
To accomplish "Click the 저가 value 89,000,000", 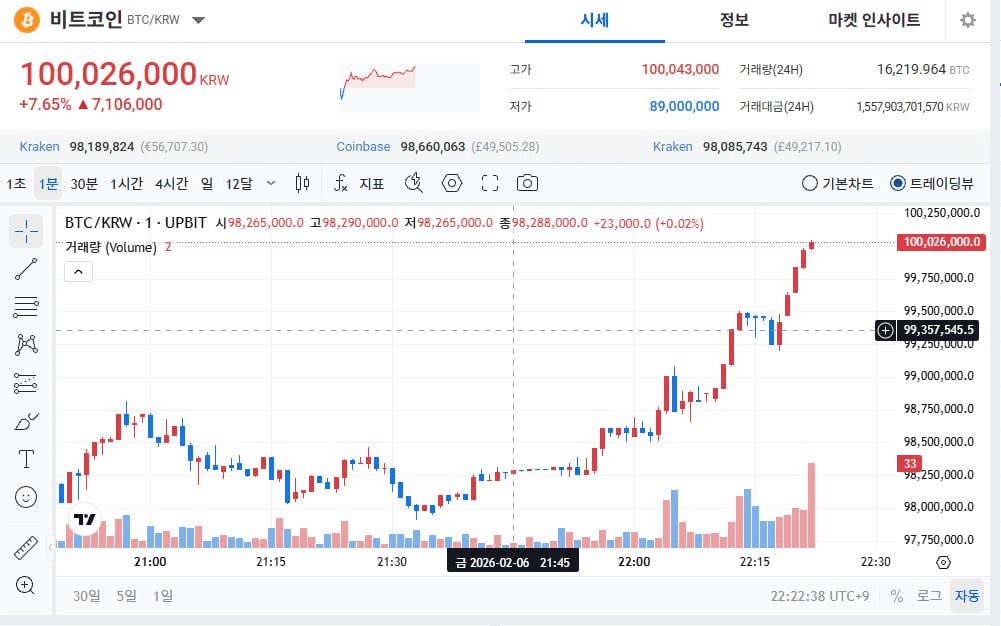I will coord(684,107).
